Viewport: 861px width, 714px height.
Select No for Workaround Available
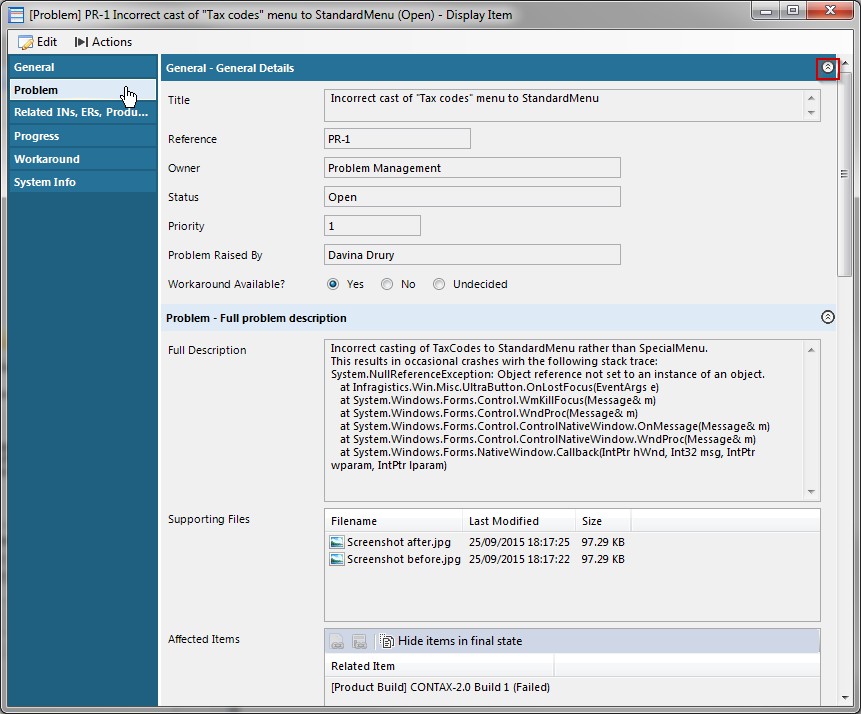click(x=387, y=284)
